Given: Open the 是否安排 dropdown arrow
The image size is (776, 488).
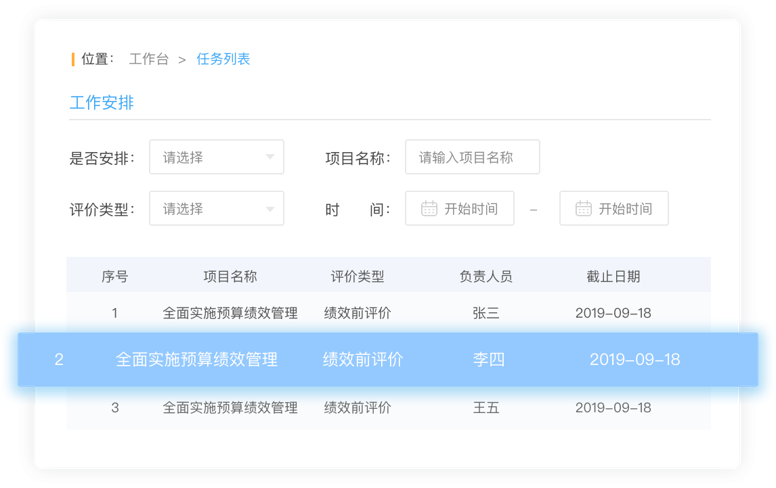Looking at the screenshot, I should (x=270, y=157).
